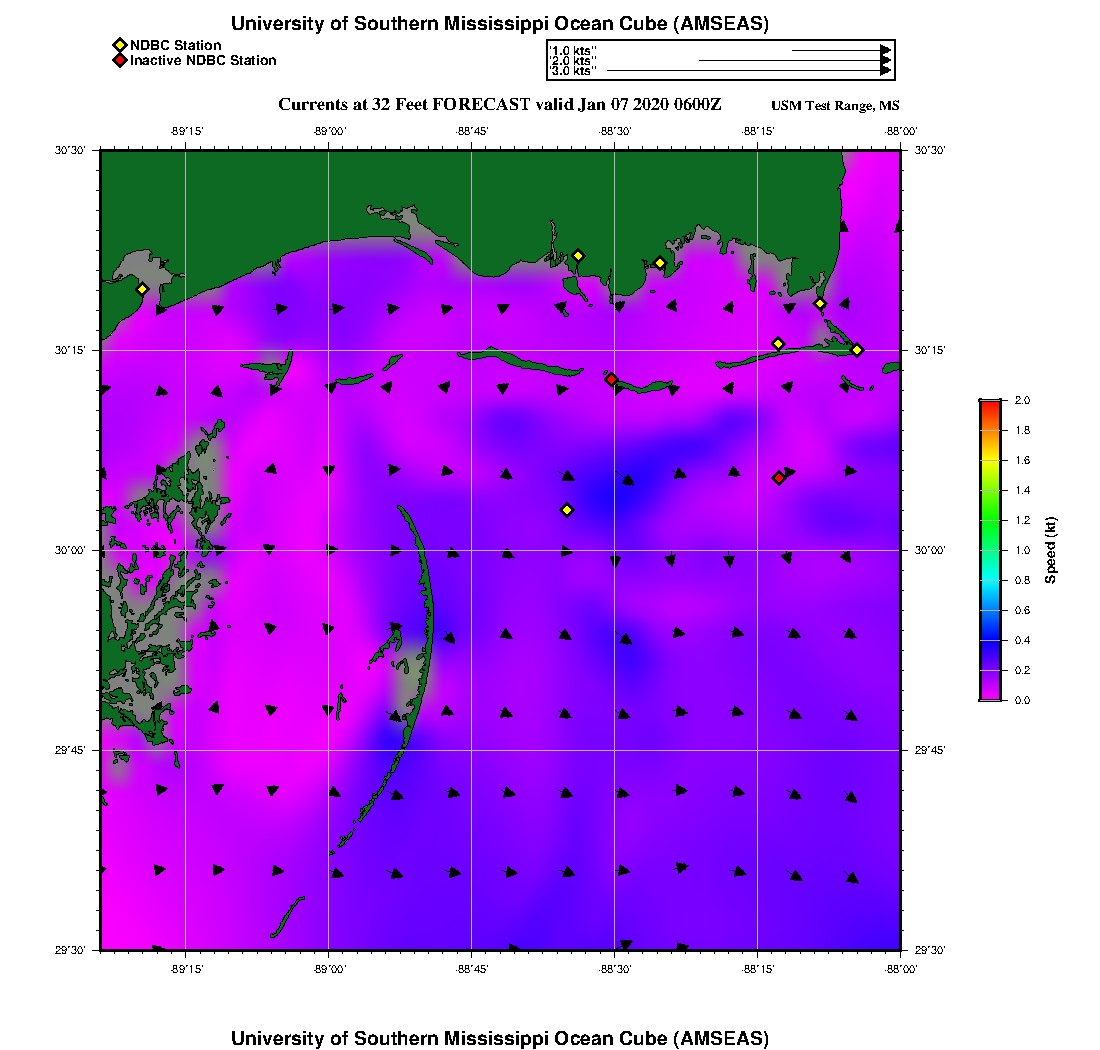
Task: Click yellow station on mainland coast west of 88°30'
Action: click(577, 255)
